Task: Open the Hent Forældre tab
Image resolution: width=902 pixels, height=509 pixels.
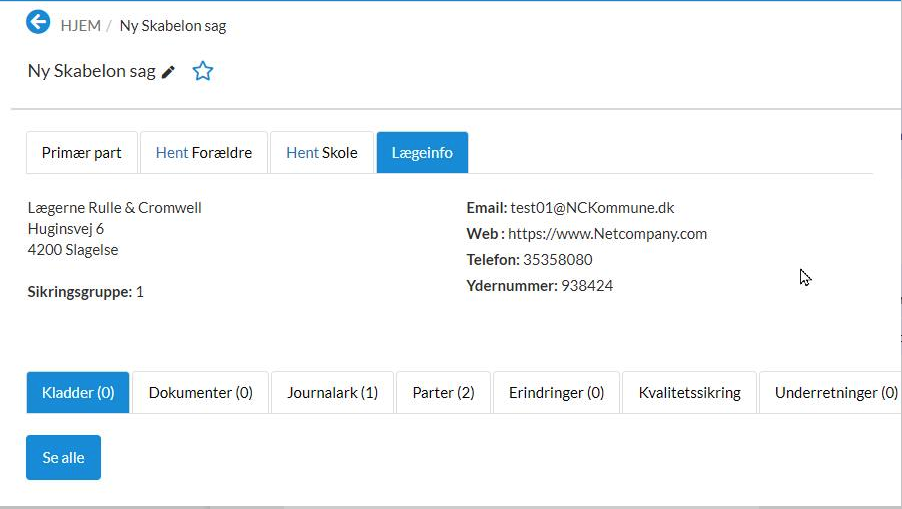Action: pyautogui.click(x=204, y=153)
